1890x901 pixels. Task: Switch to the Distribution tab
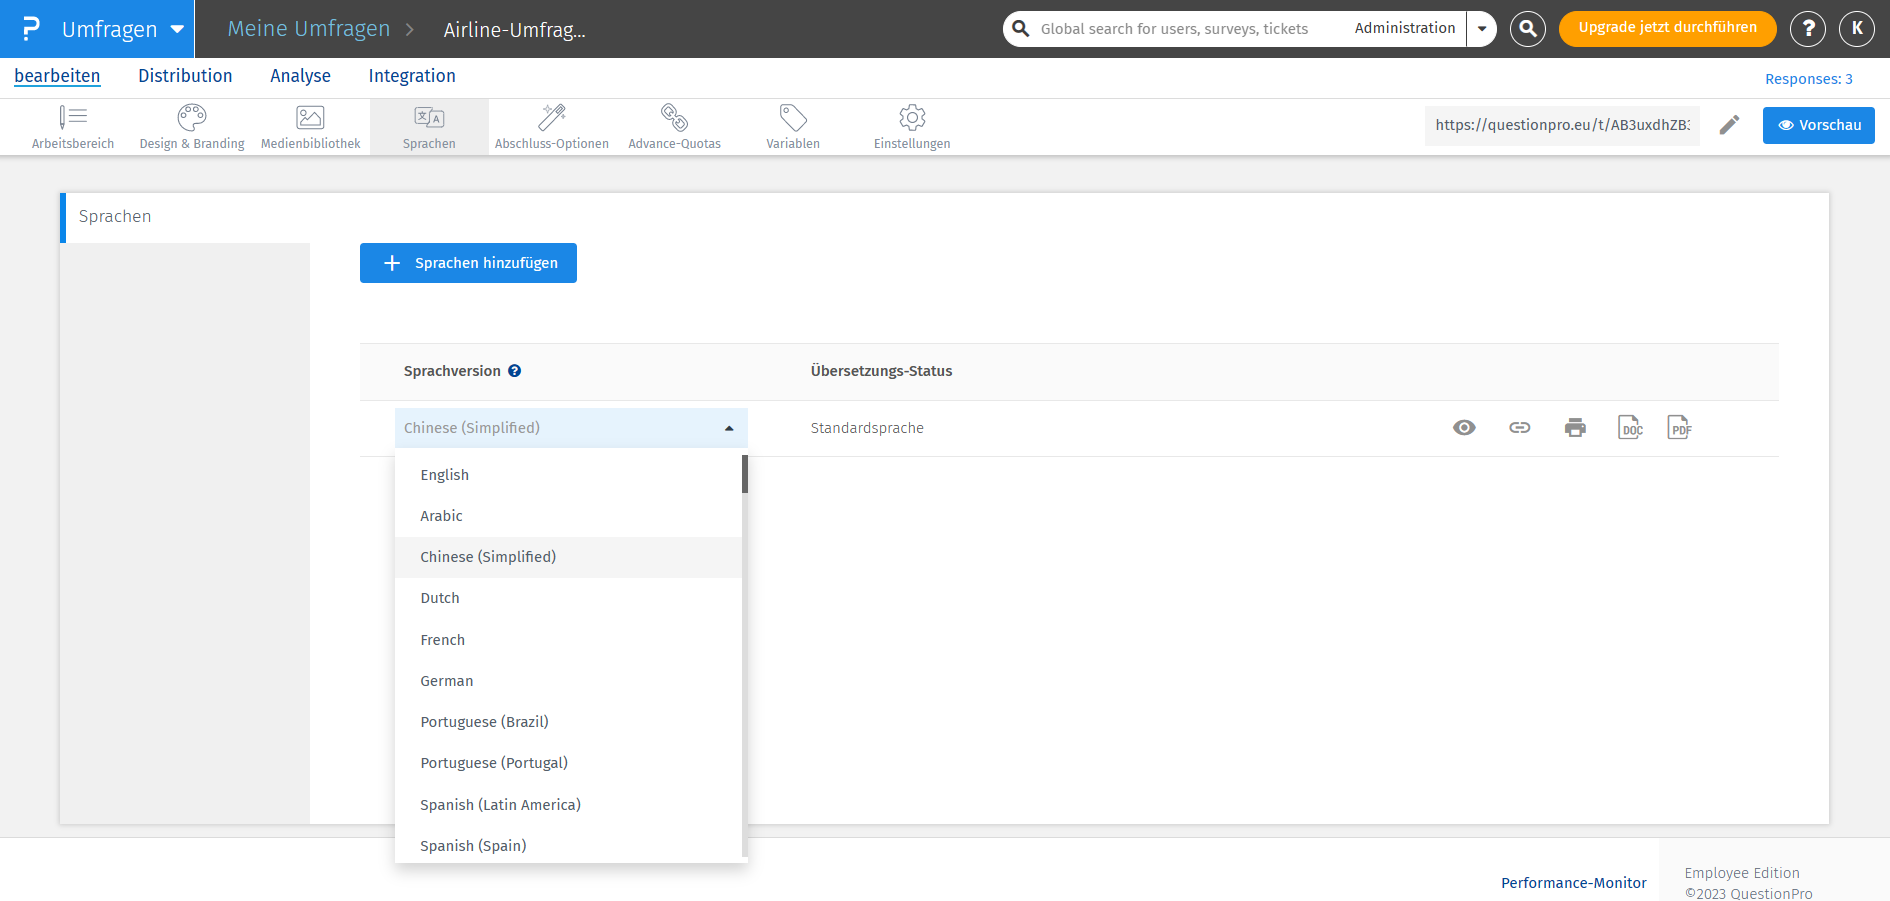tap(185, 76)
